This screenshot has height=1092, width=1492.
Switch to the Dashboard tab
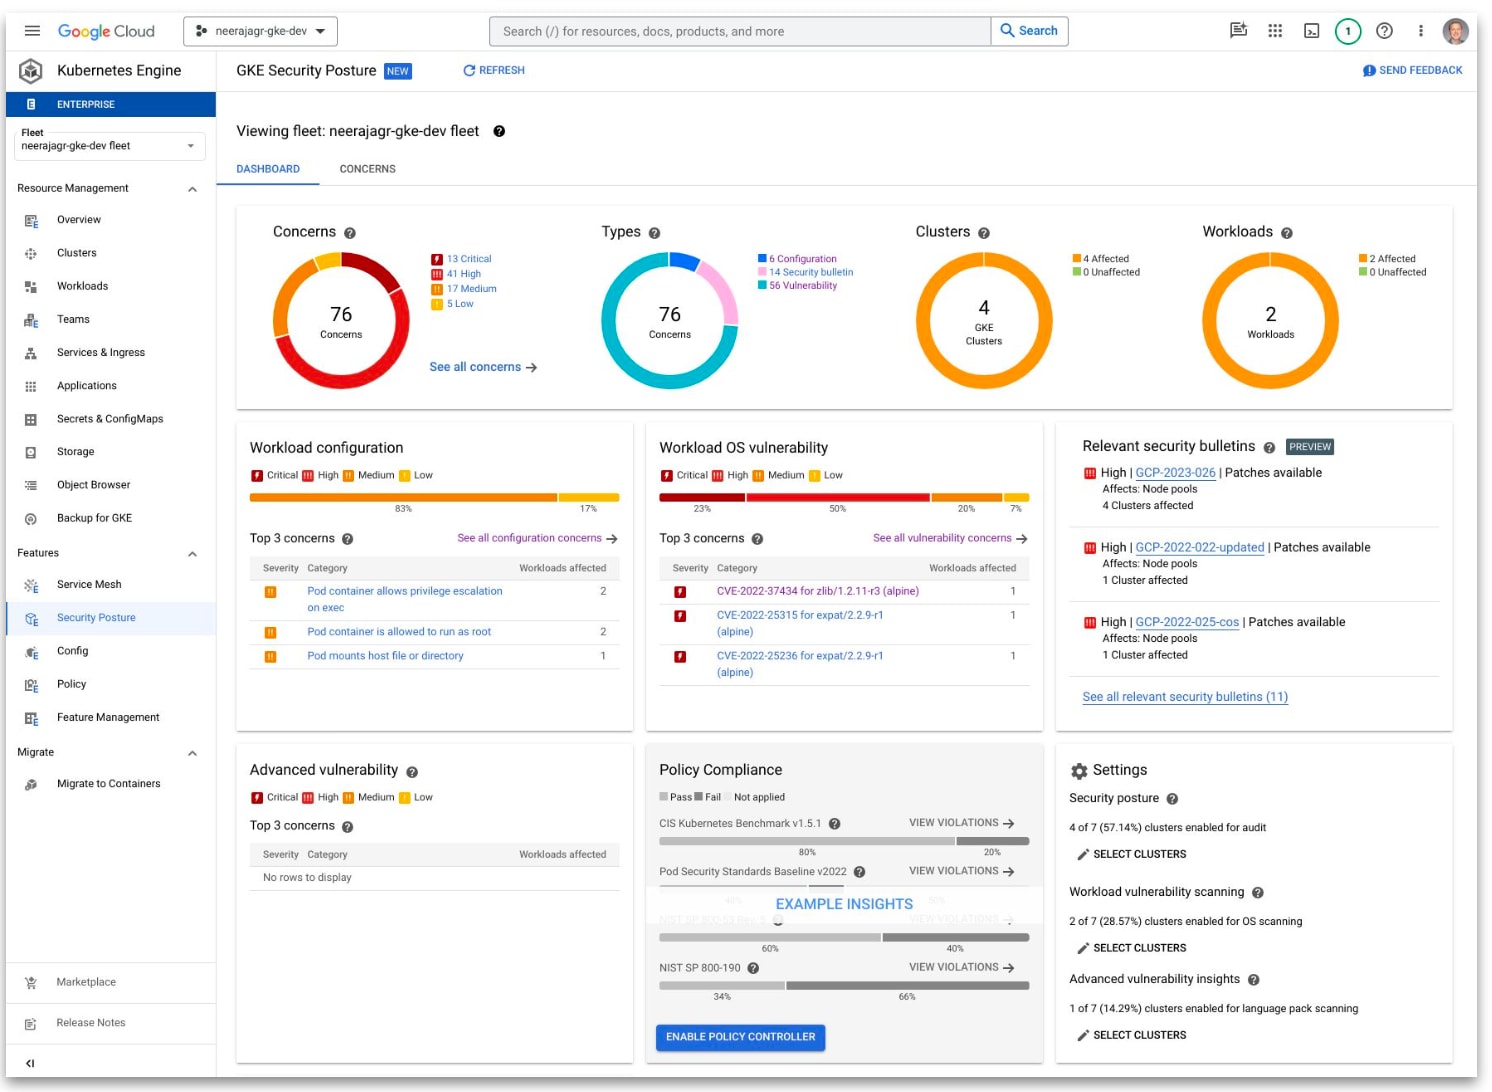click(x=268, y=169)
